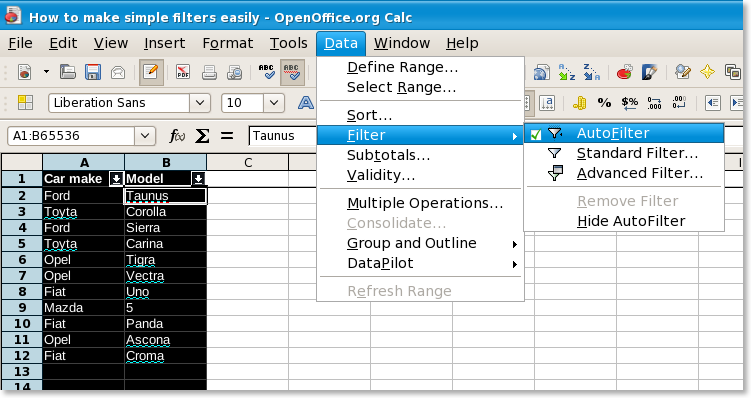Screen dimensions: 751x398
Task: Click Show Draw Functions icon
Action: [x=649, y=73]
